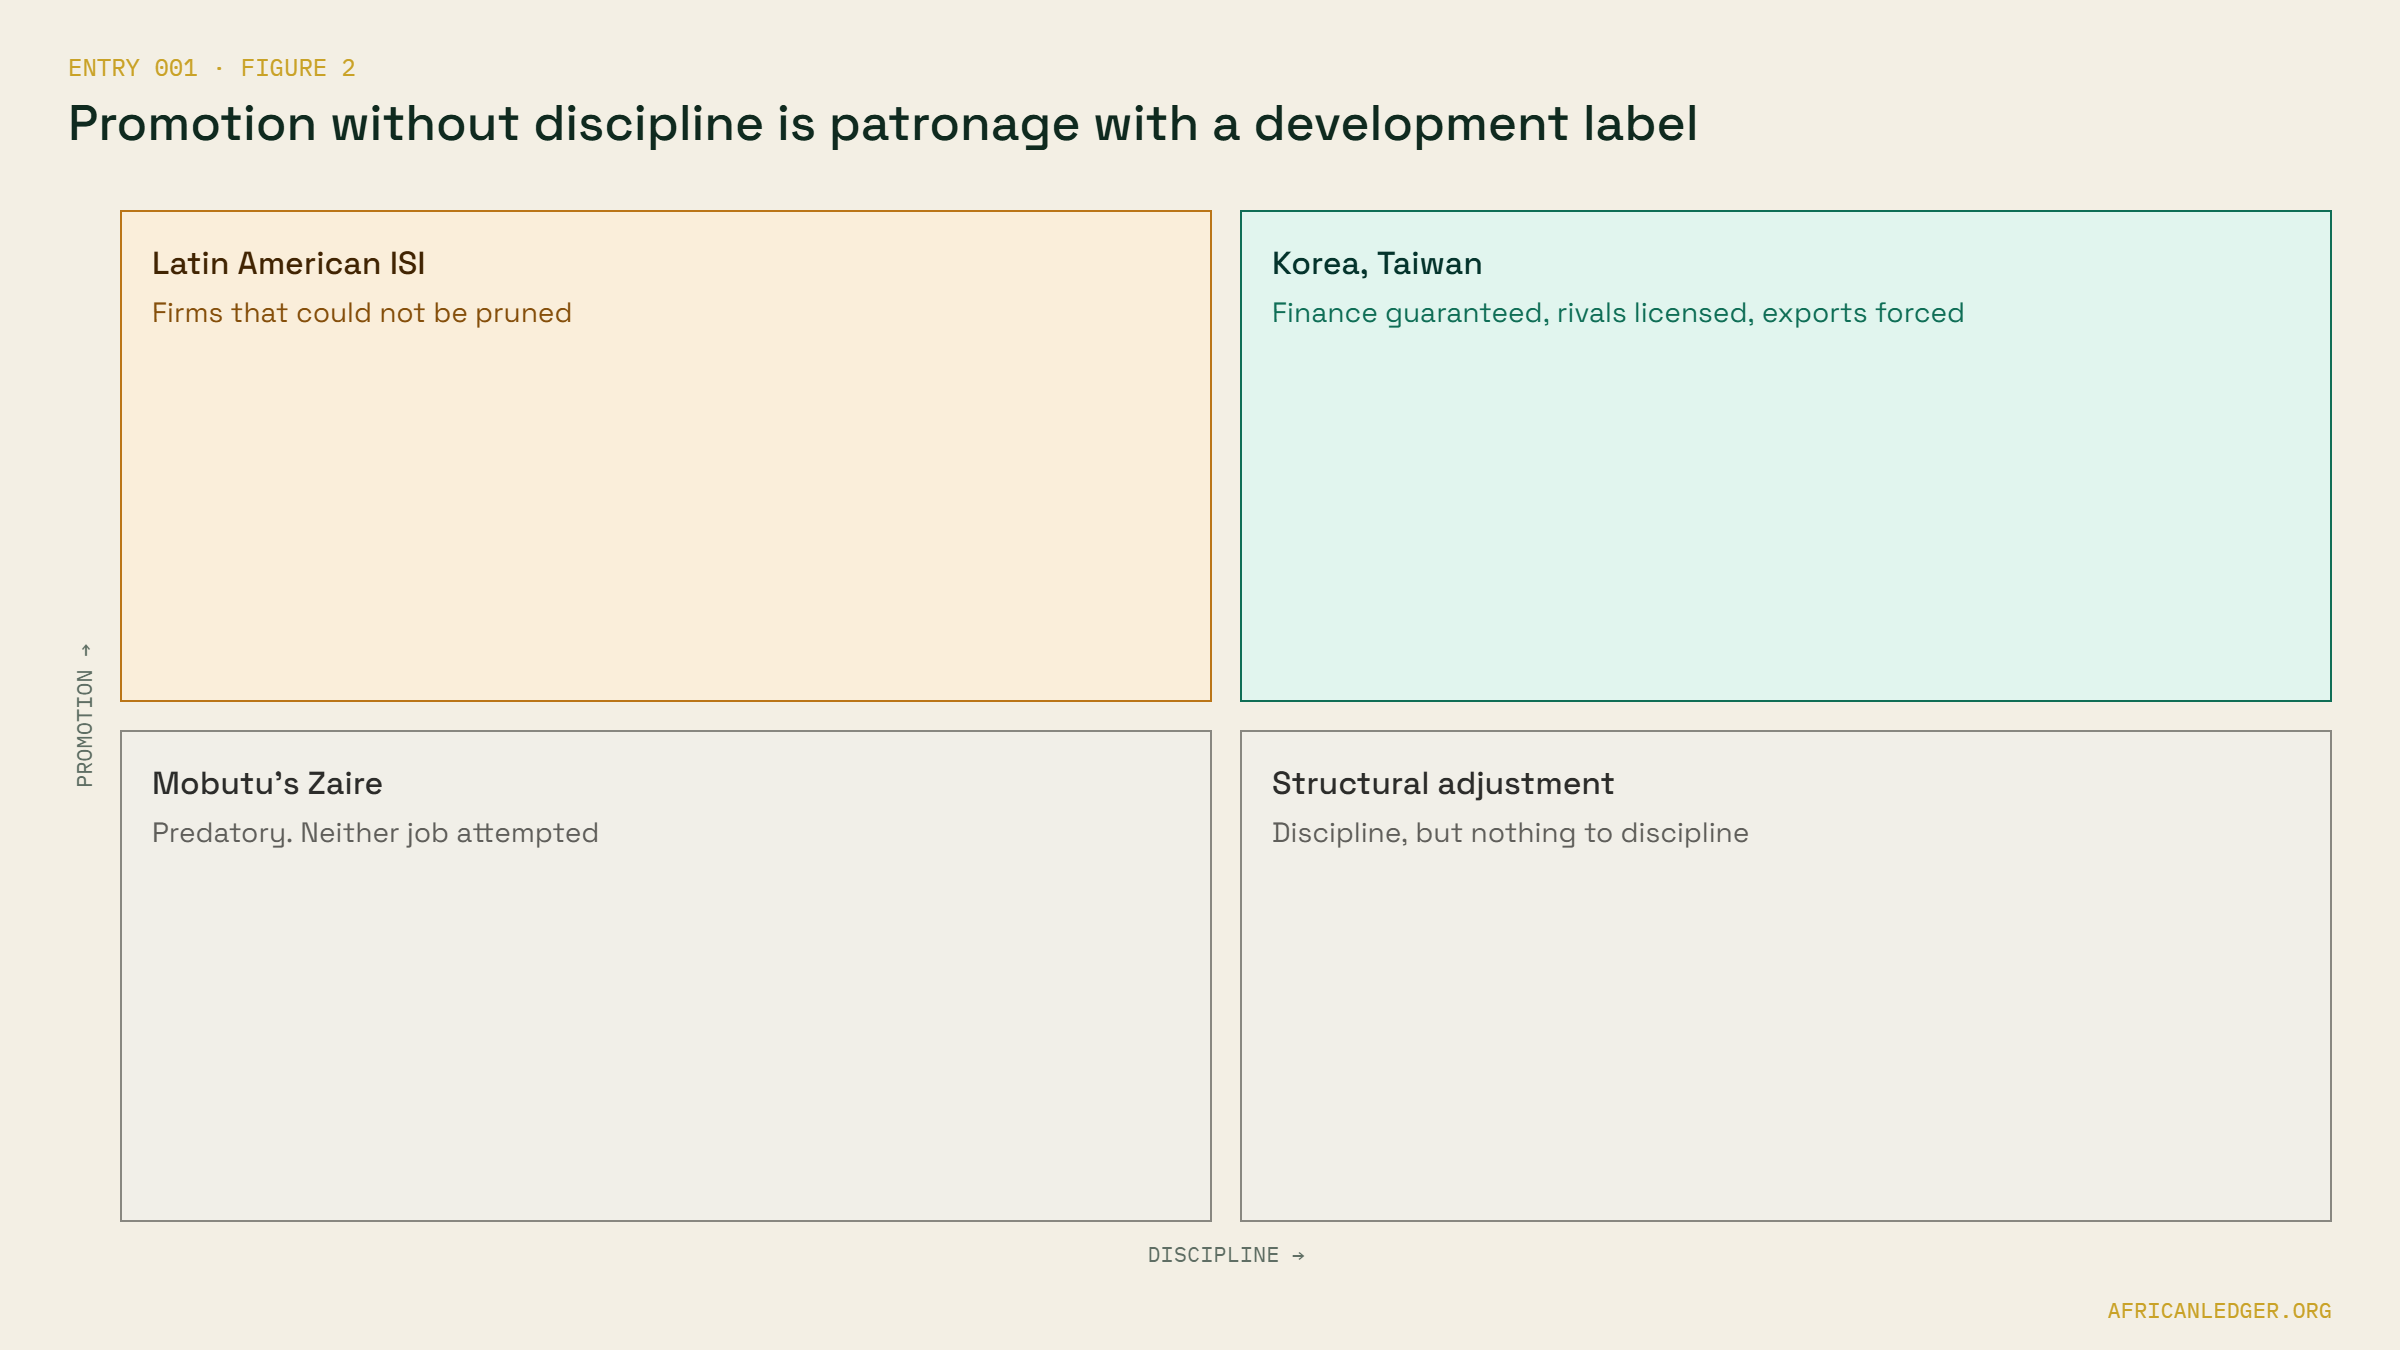Click 'Firms that could not be pruned'
This screenshot has height=1350, width=2400.
tap(362, 313)
